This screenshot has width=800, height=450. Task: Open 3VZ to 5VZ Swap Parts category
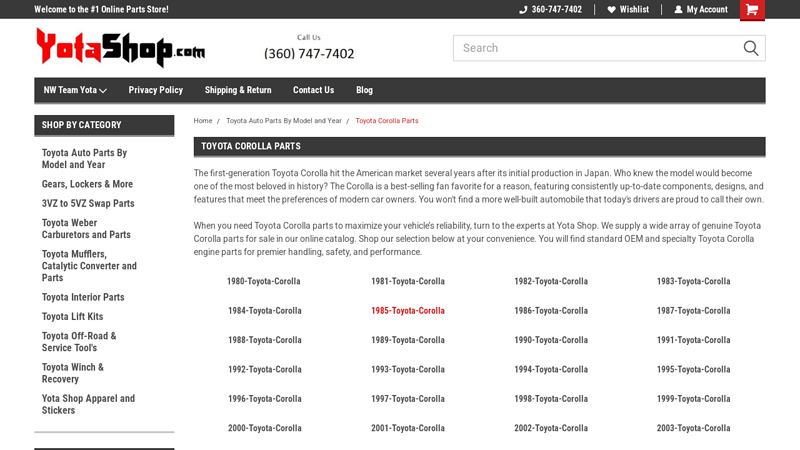pos(88,203)
